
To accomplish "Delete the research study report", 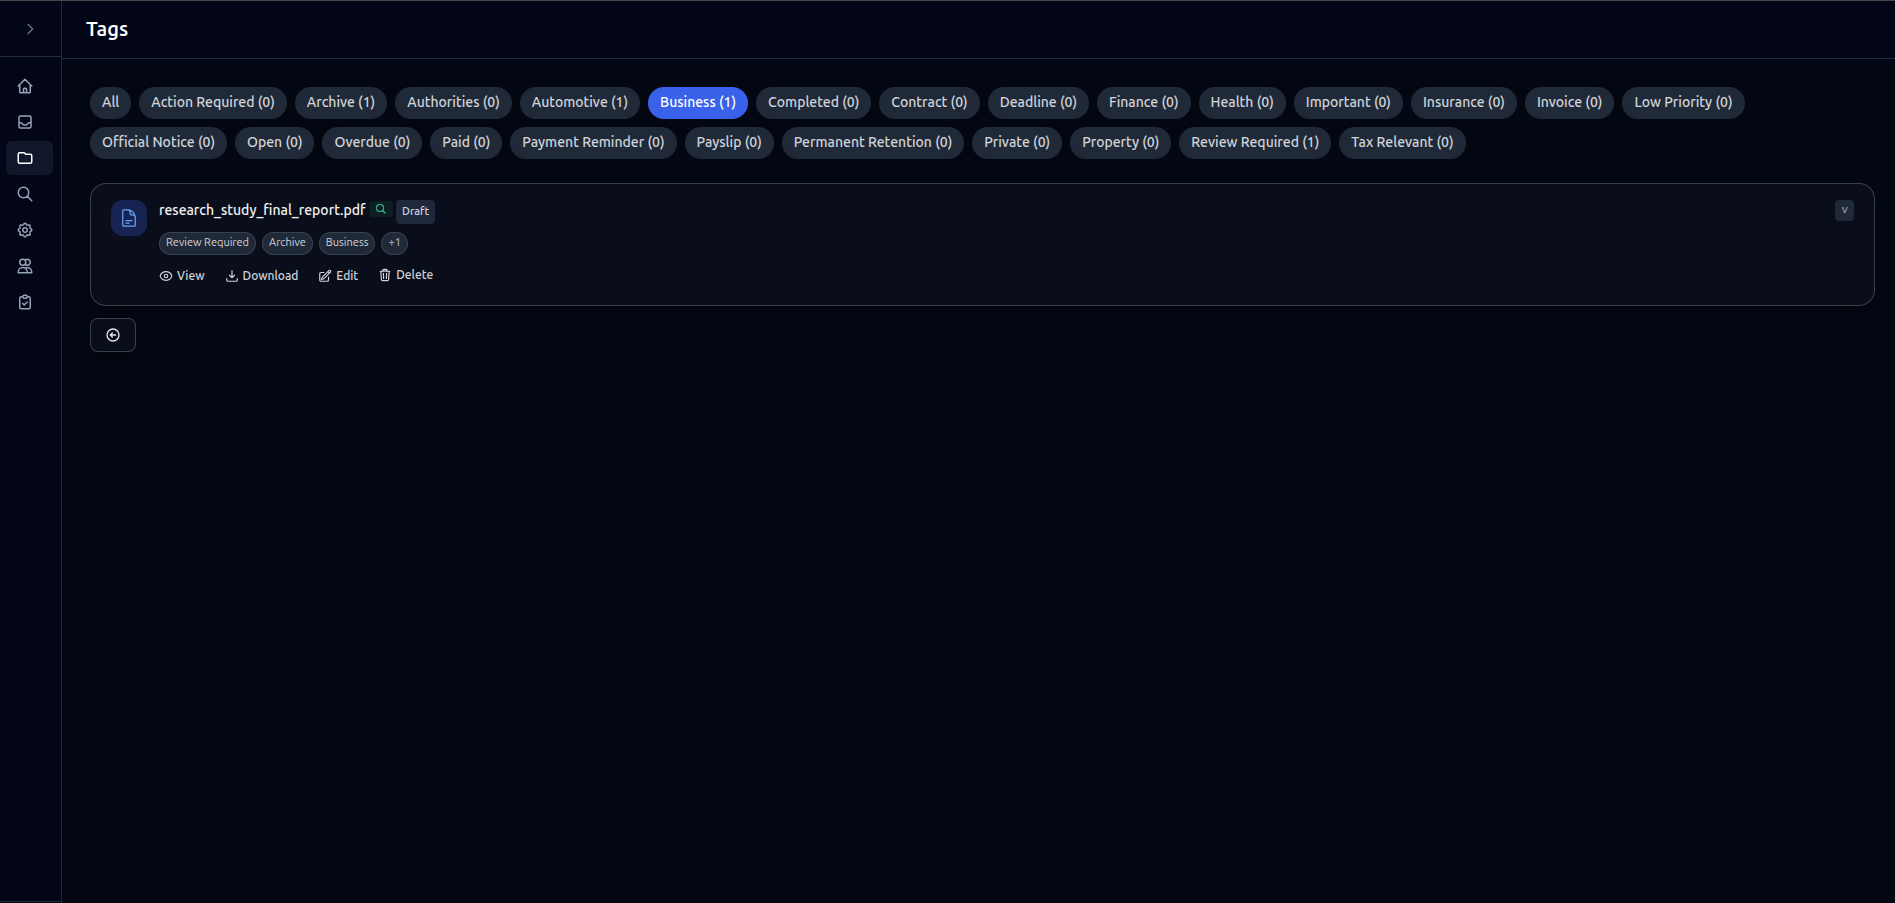I will tap(406, 275).
